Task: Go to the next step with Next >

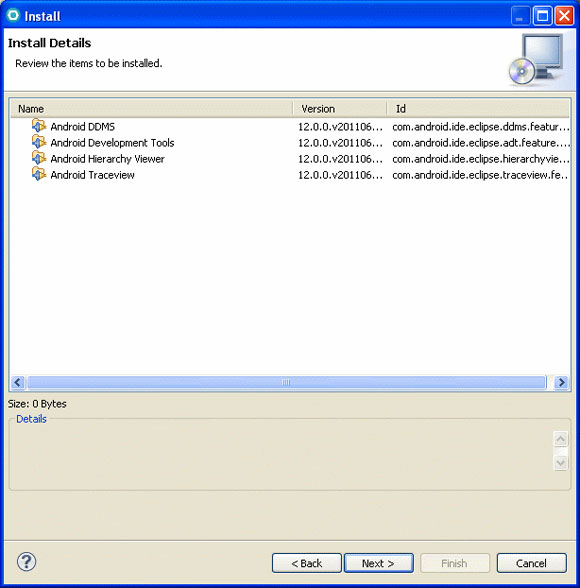Action: (379, 563)
